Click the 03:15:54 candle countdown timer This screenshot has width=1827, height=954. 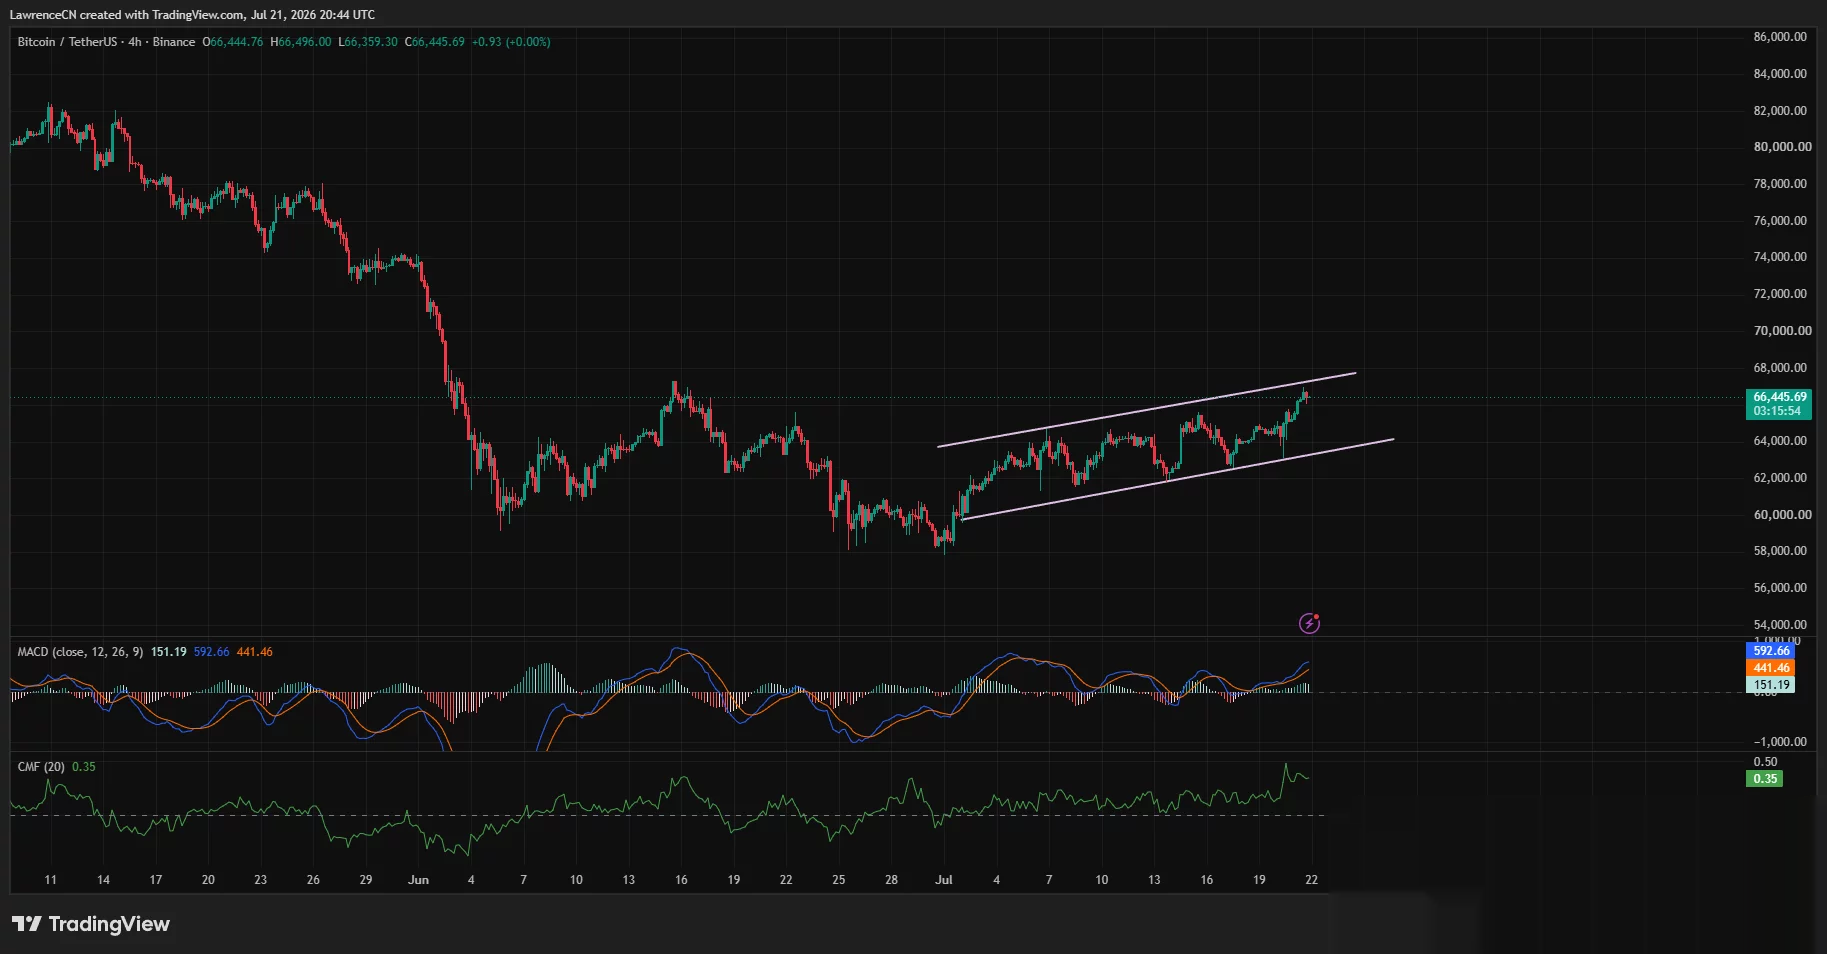click(1777, 411)
